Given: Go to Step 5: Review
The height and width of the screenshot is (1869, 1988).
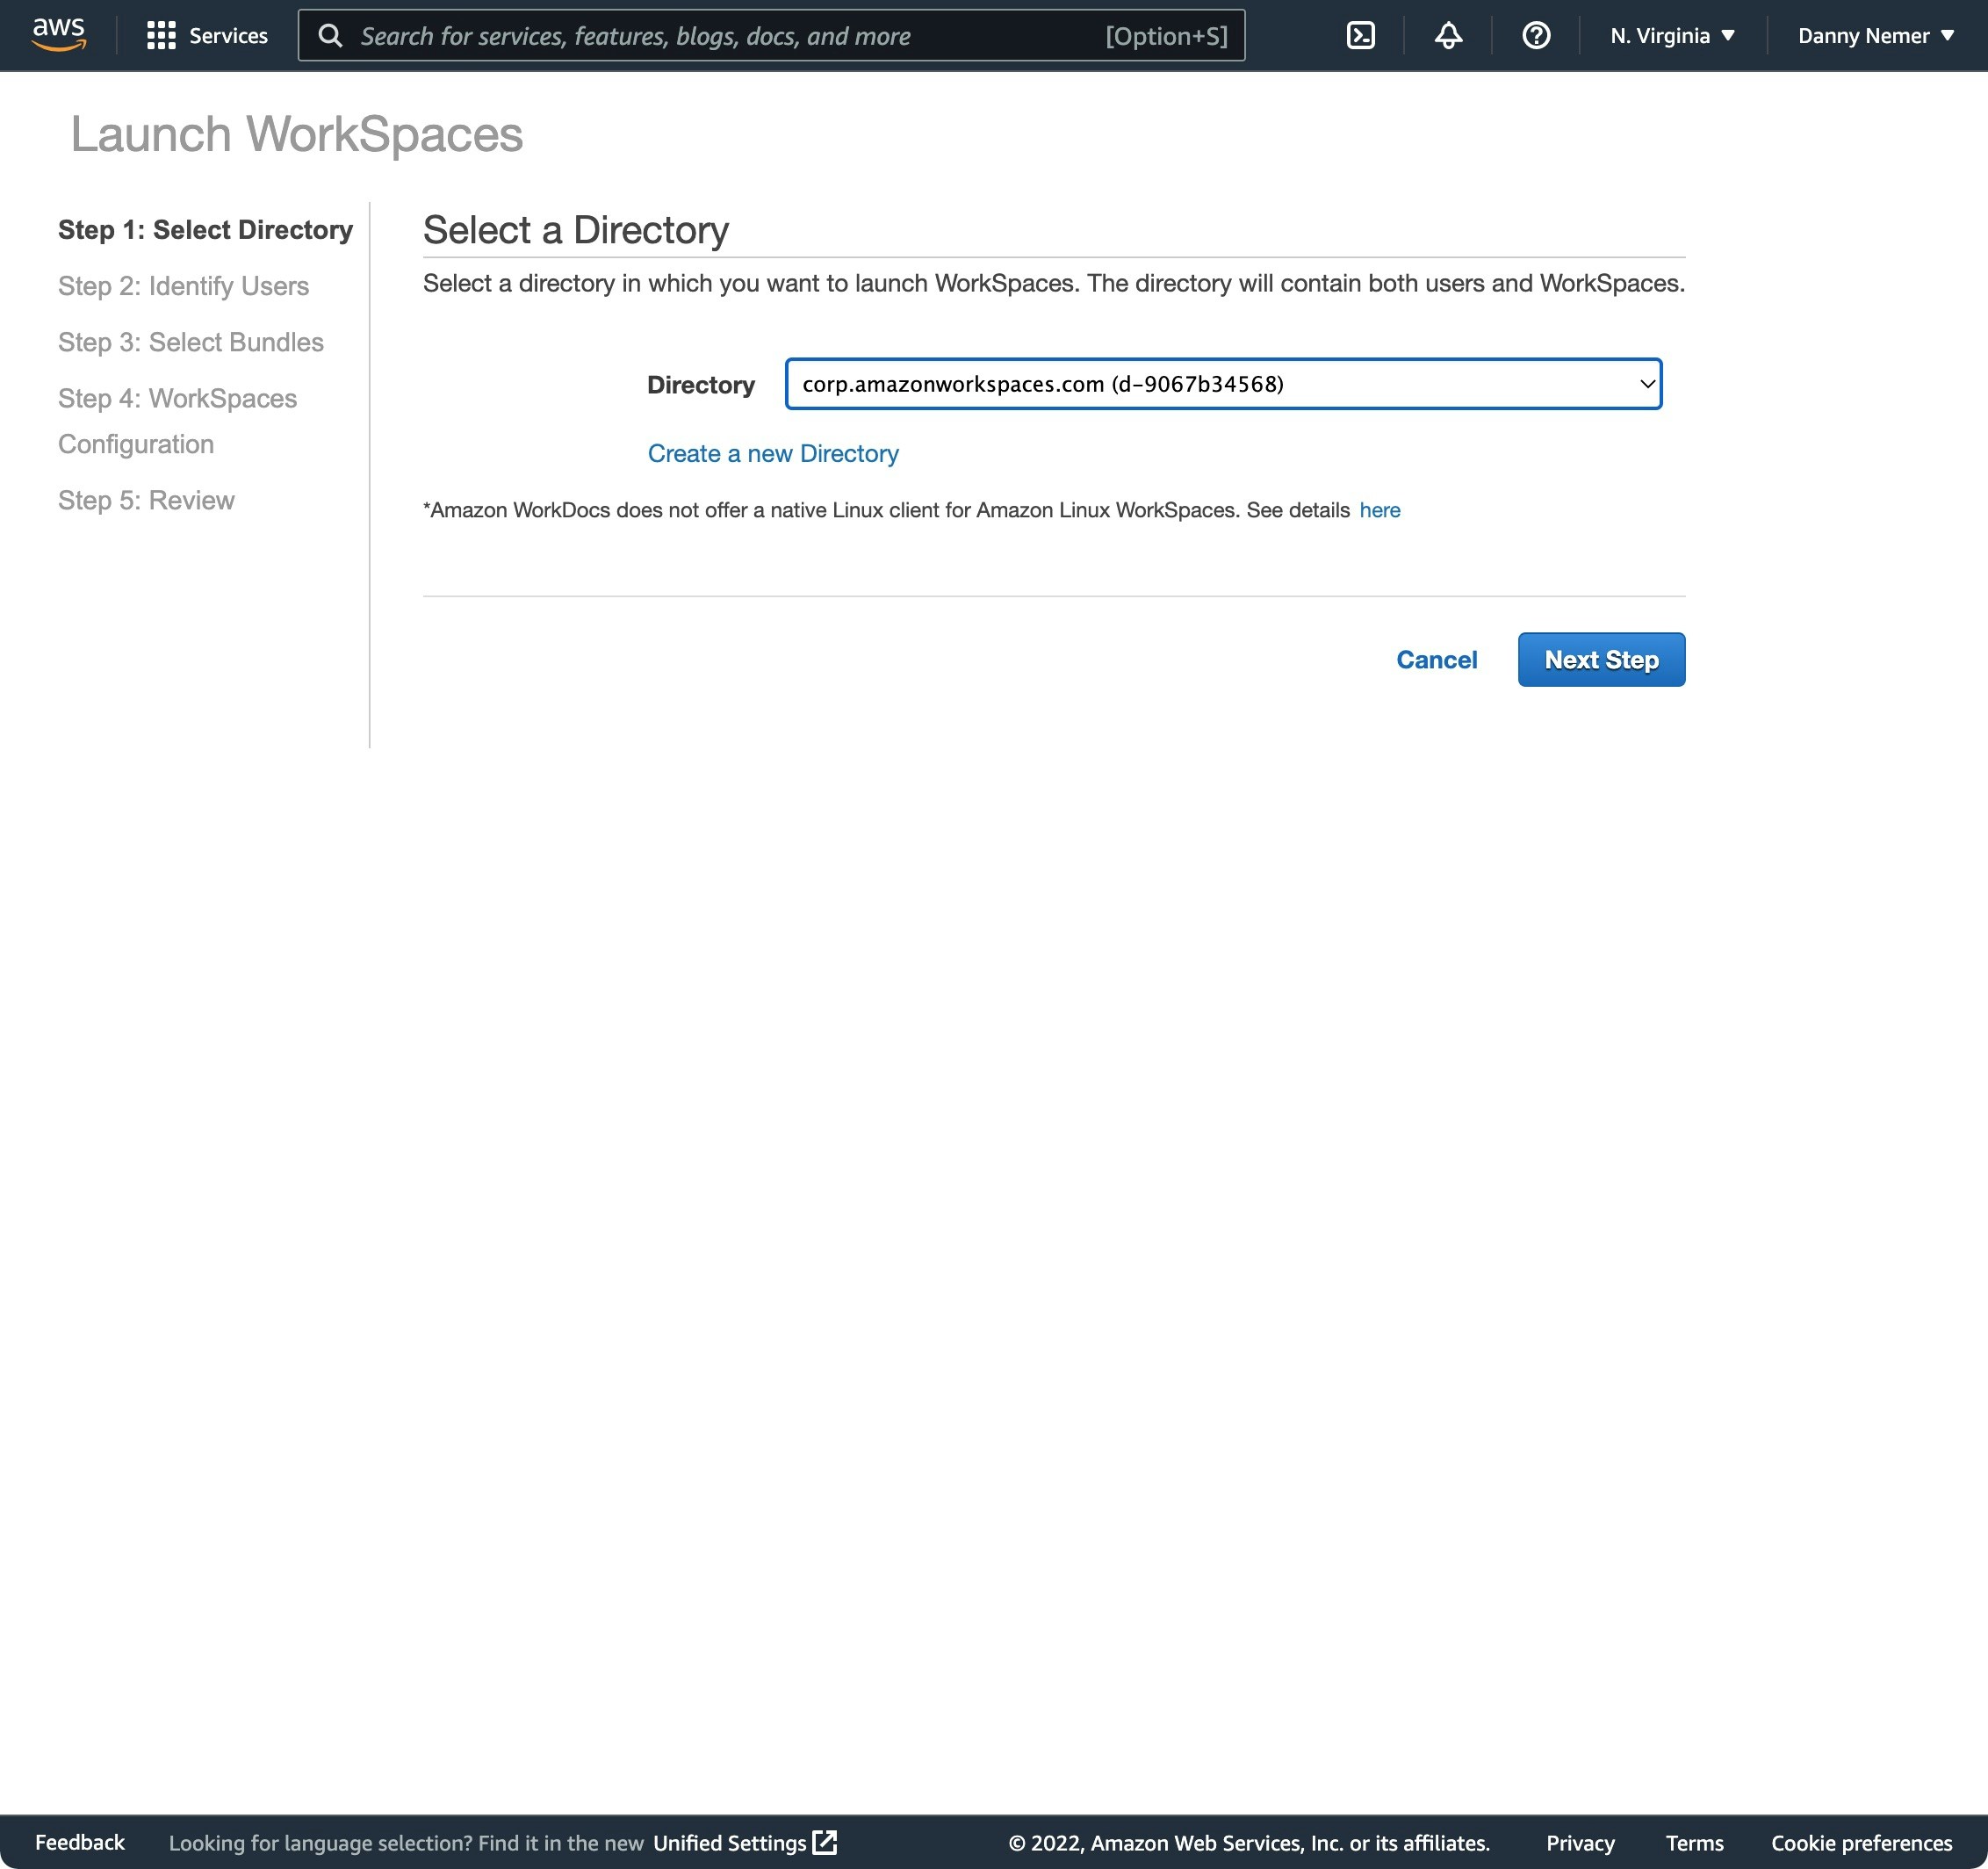Looking at the screenshot, I should click(146, 500).
